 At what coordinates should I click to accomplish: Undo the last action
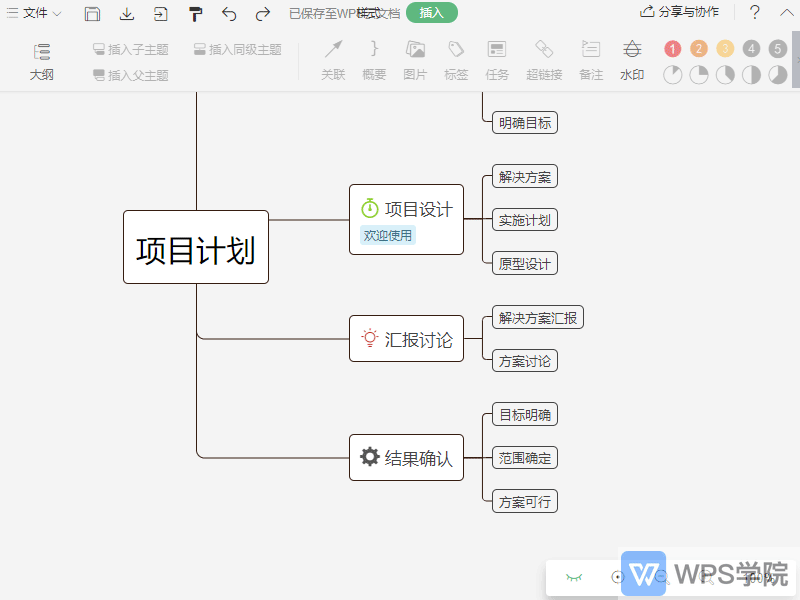pyautogui.click(x=229, y=14)
